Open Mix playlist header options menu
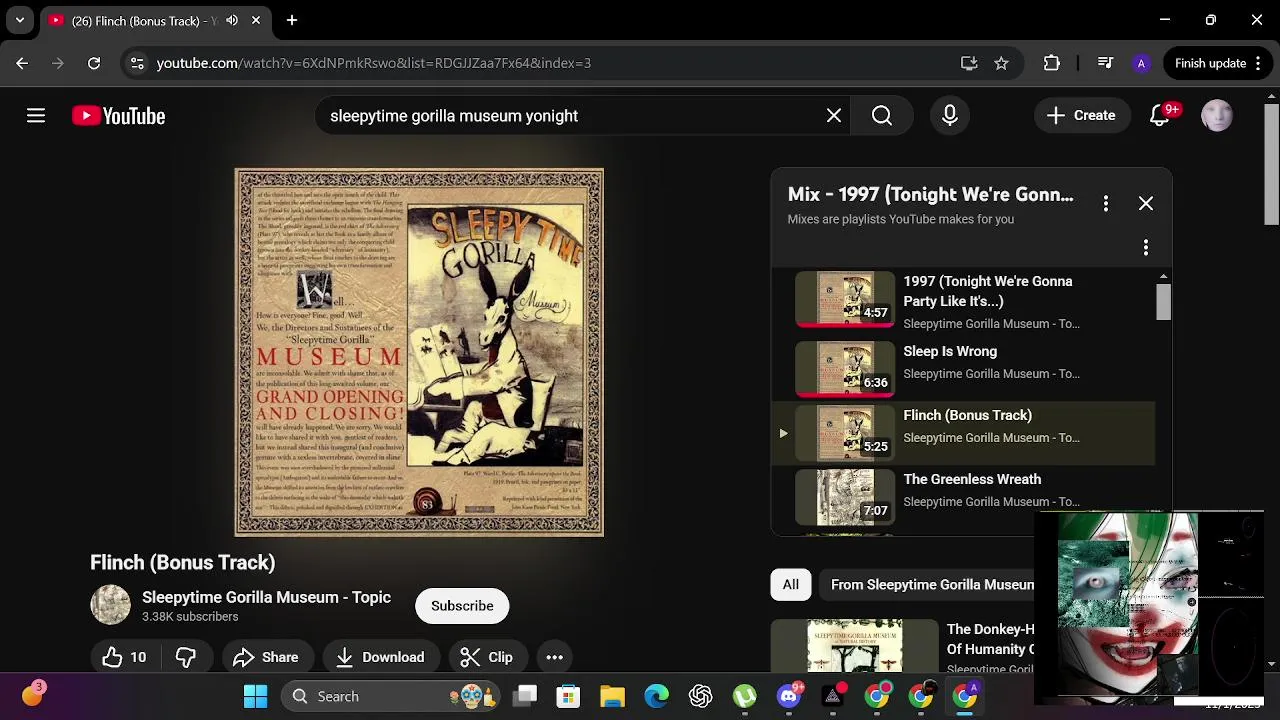Viewport: 1280px width, 720px height. coord(1106,203)
